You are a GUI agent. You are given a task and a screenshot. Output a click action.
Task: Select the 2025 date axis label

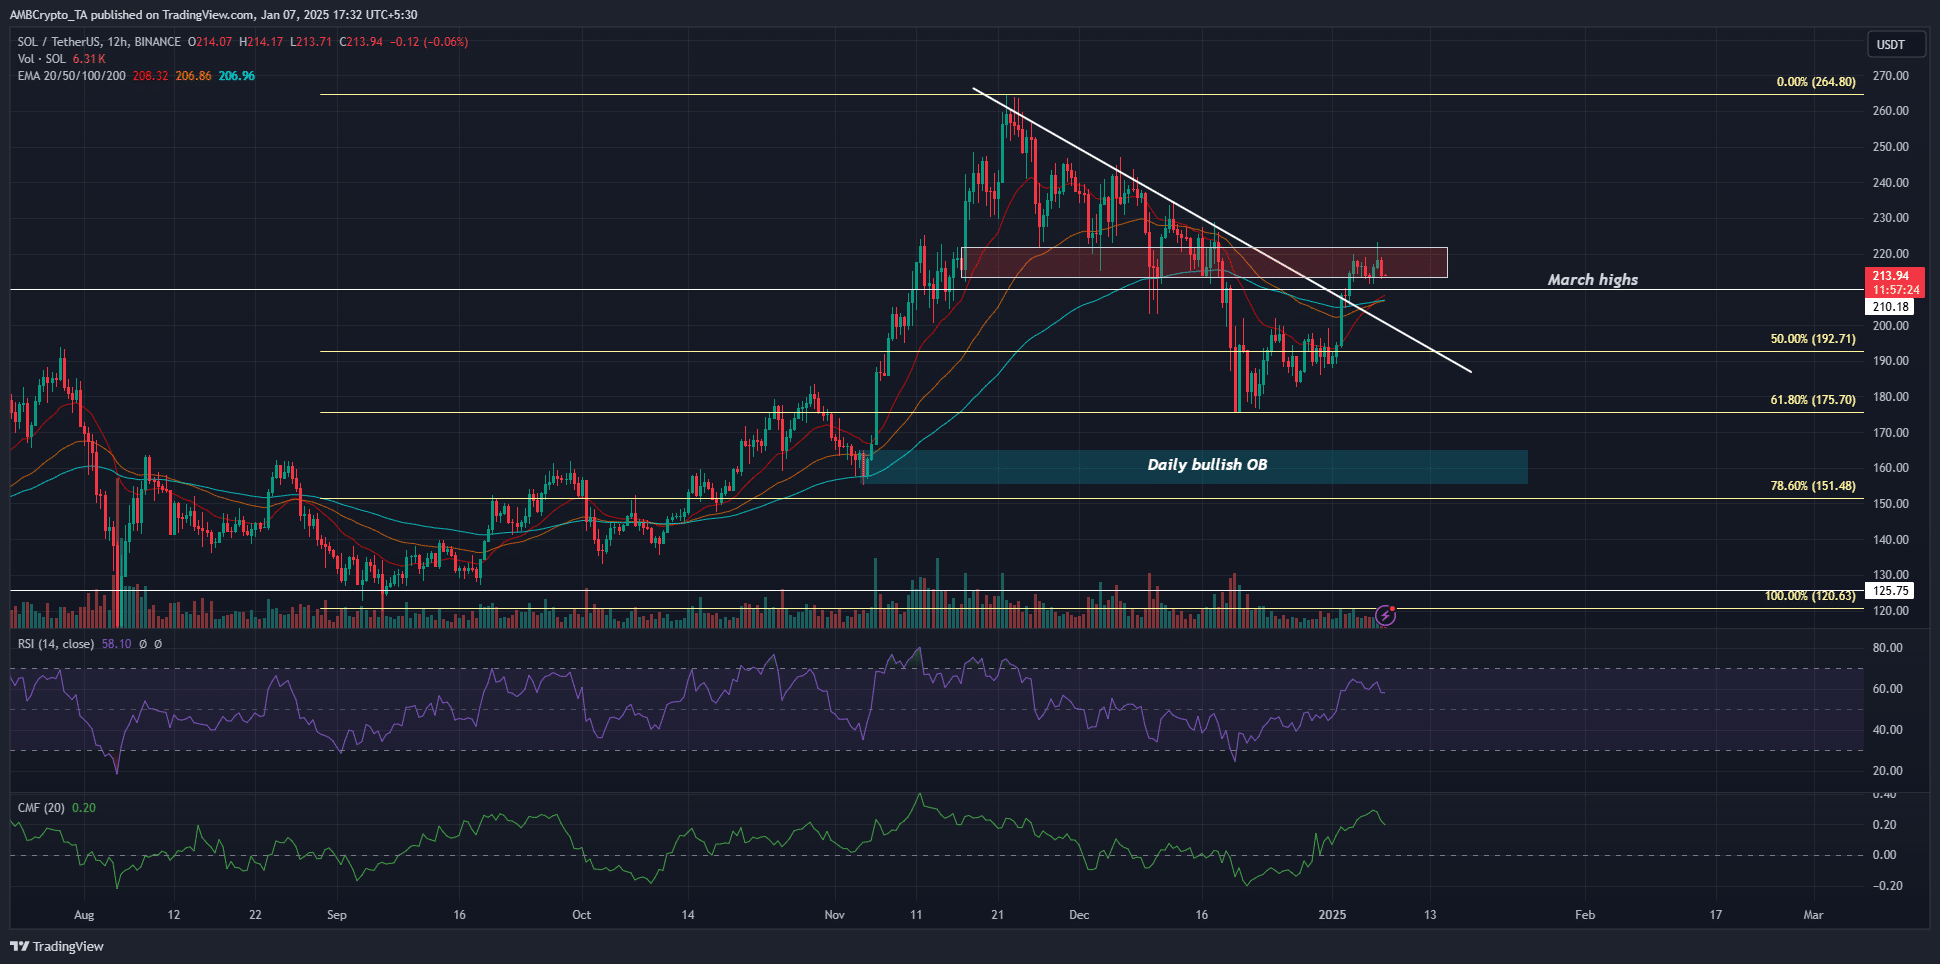point(1332,915)
